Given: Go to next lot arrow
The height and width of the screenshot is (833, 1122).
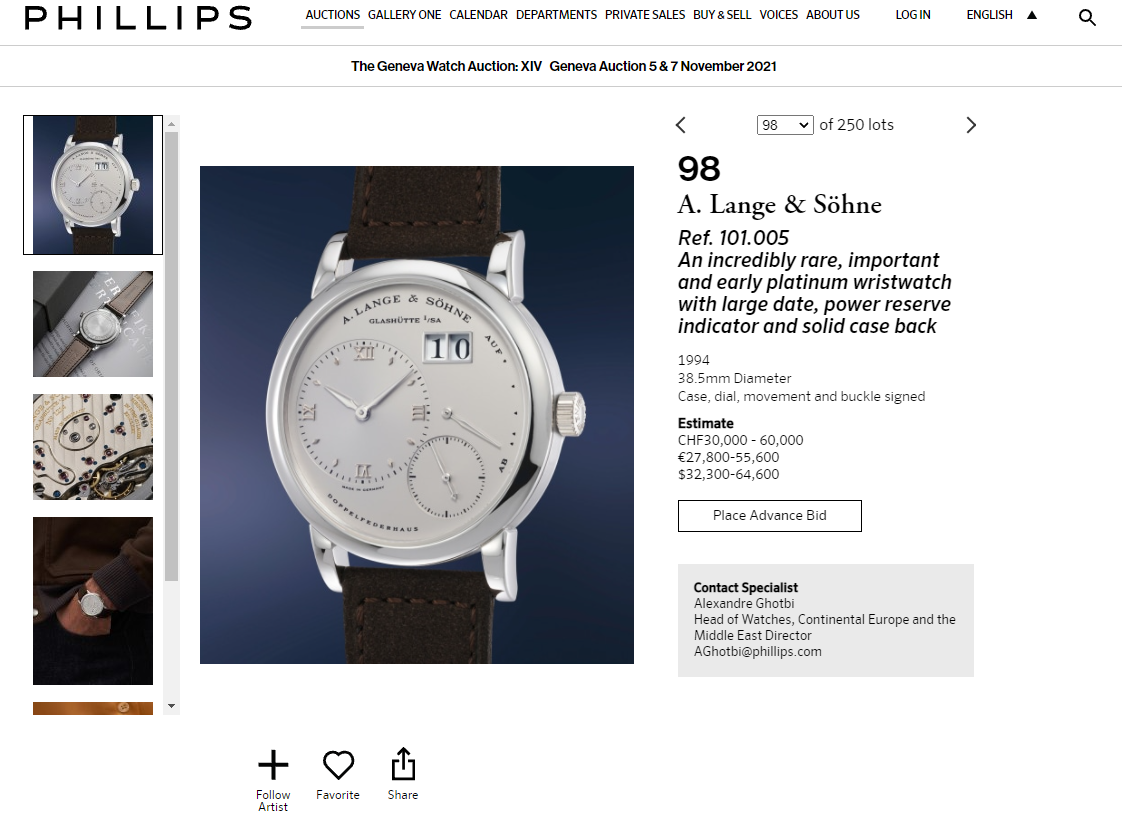Looking at the screenshot, I should 970,125.
